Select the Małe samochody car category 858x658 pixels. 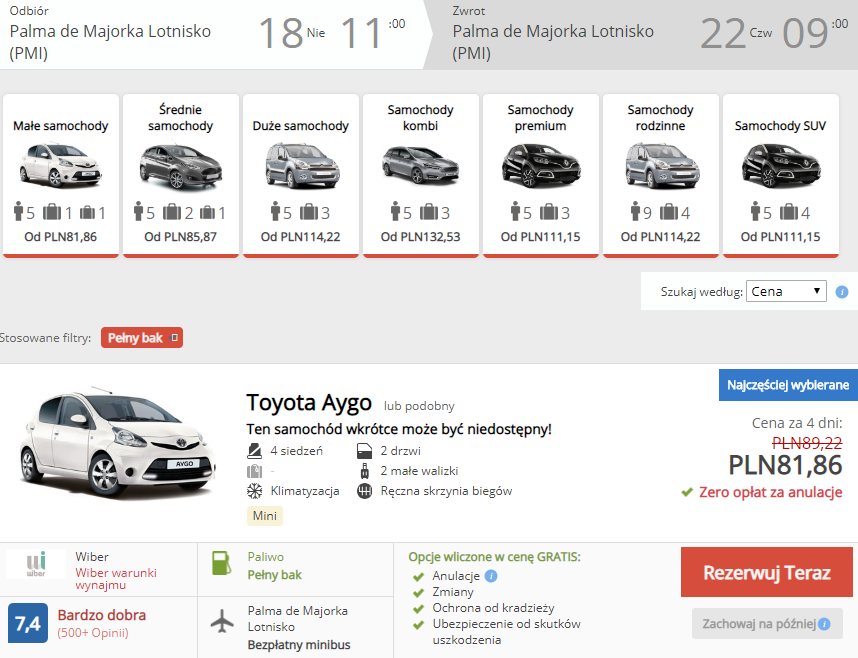point(61,175)
